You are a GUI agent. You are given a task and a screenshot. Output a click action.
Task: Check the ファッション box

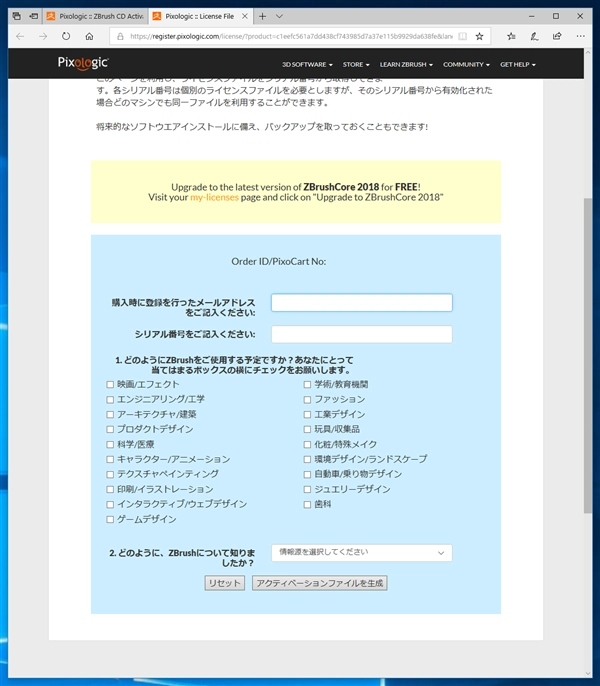pos(307,400)
